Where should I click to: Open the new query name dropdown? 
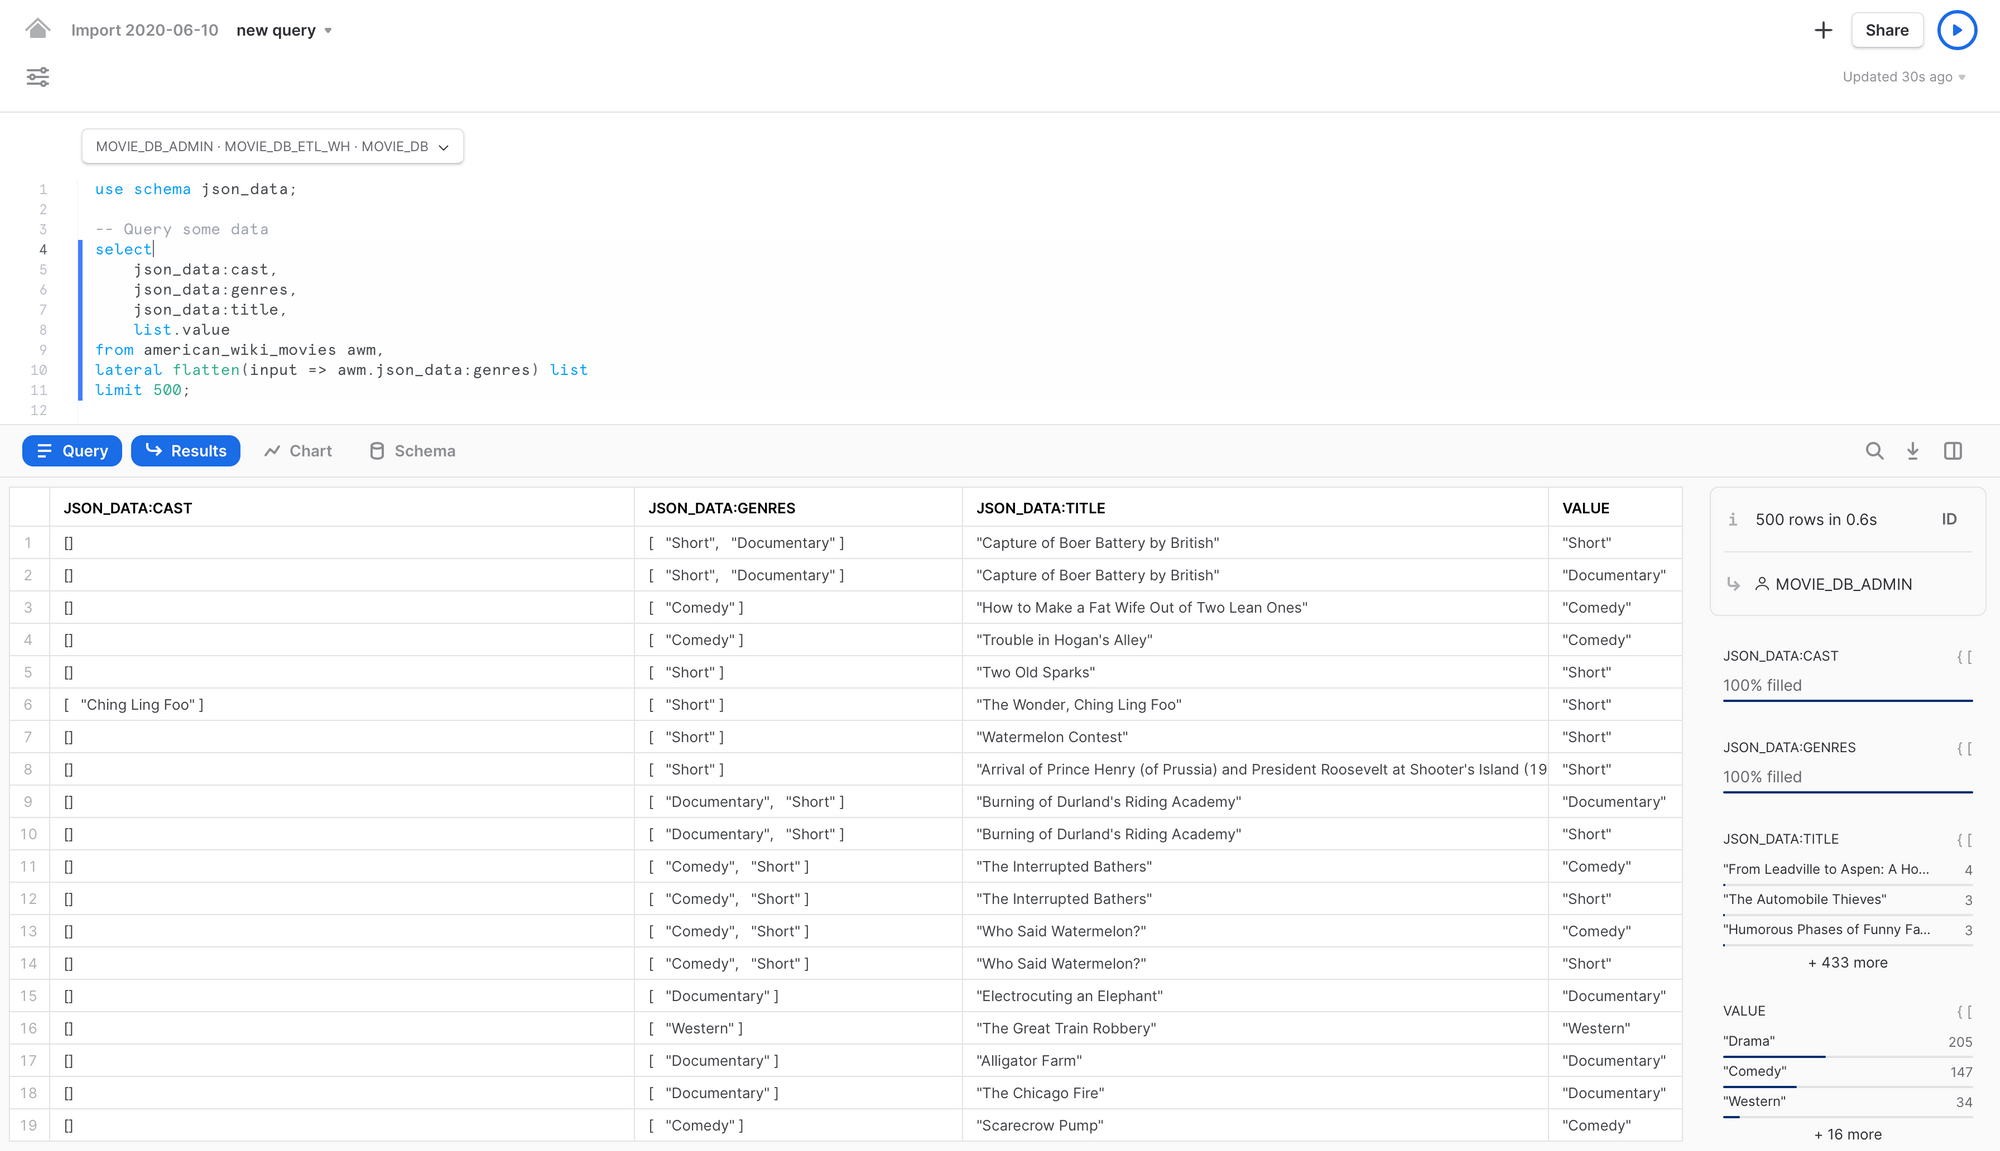(x=284, y=30)
